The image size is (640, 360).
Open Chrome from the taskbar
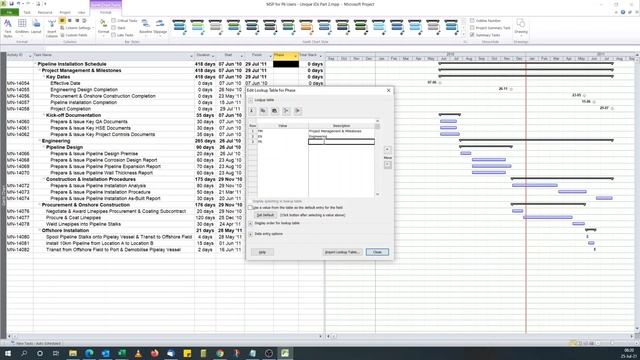pos(220,353)
